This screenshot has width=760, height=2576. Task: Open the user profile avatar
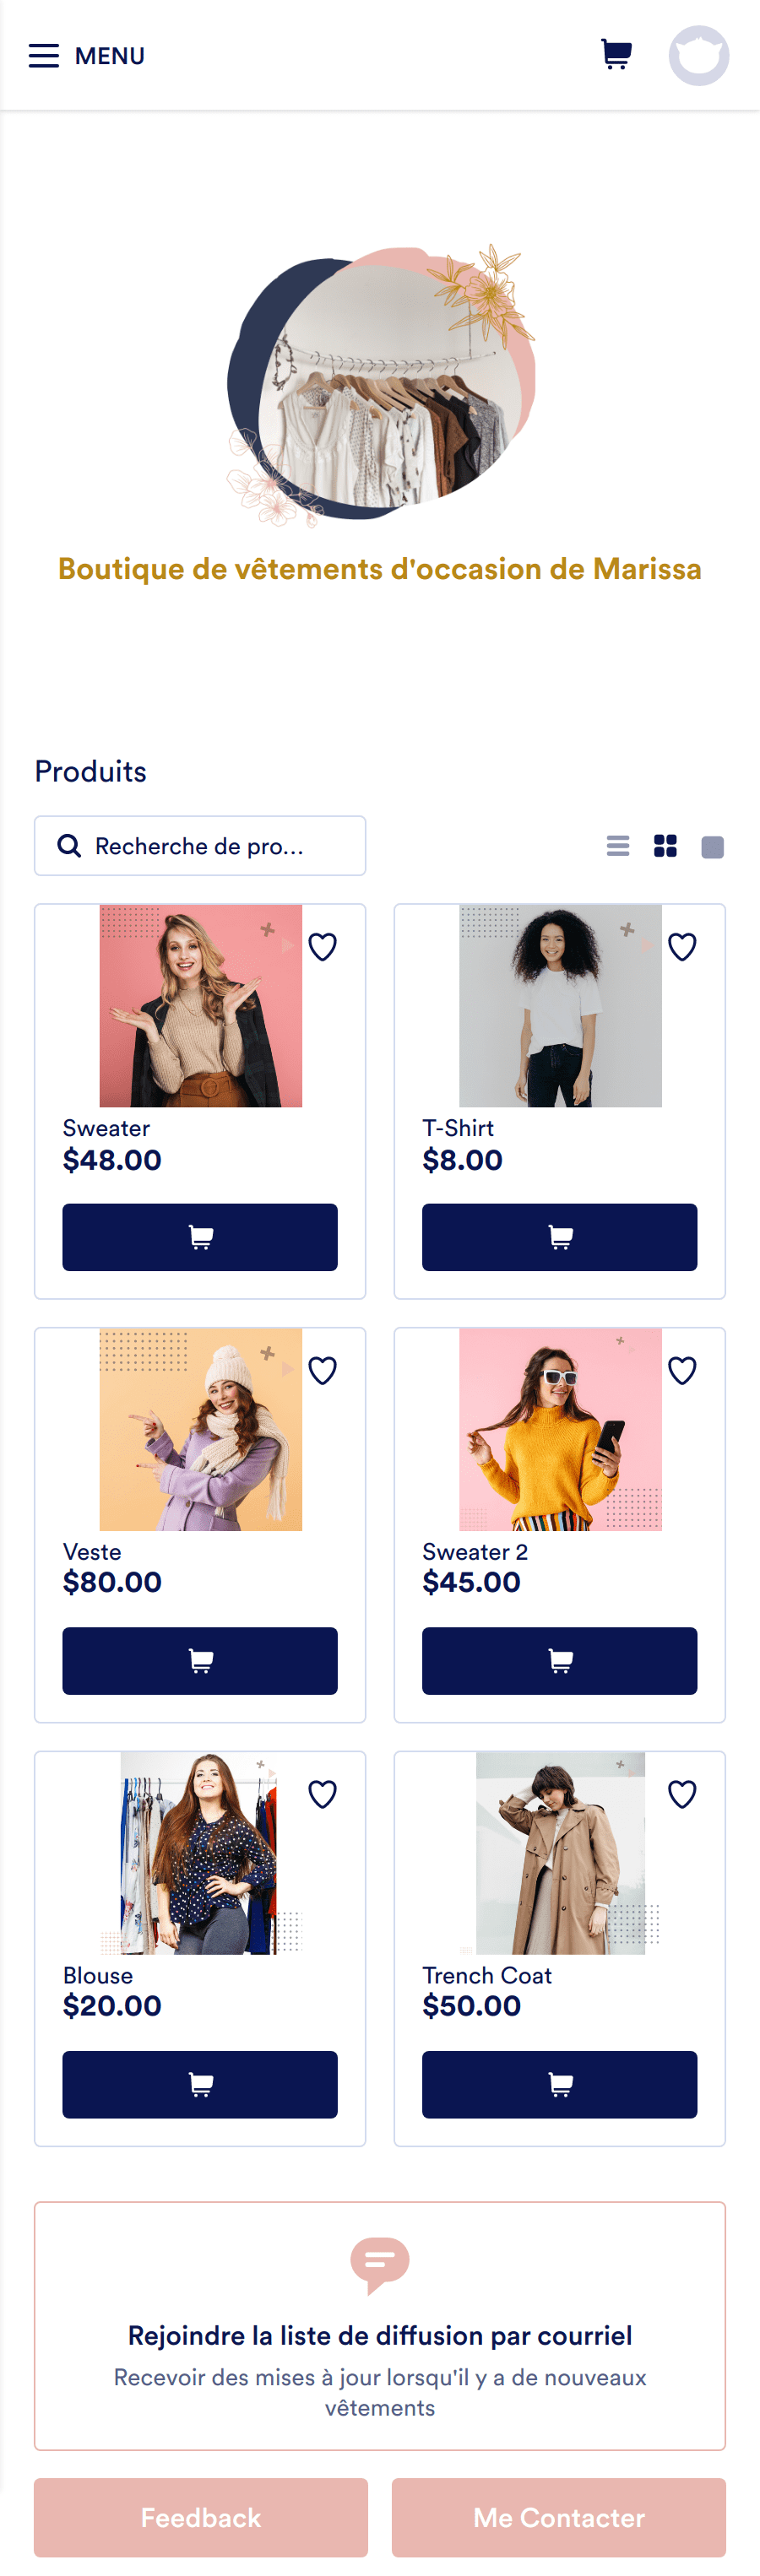(698, 55)
